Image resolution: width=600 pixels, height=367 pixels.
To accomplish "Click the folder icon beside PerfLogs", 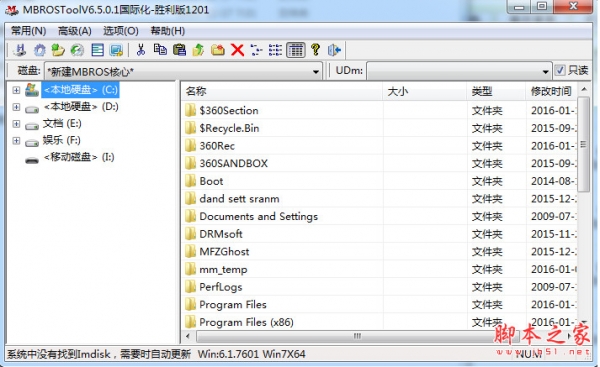I will coord(190,286).
